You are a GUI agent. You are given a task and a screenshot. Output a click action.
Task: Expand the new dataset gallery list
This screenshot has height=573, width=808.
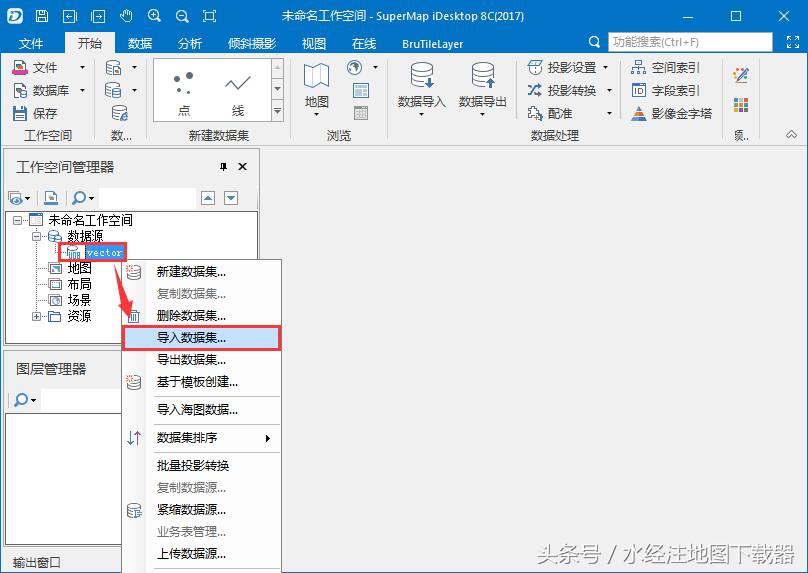point(278,111)
